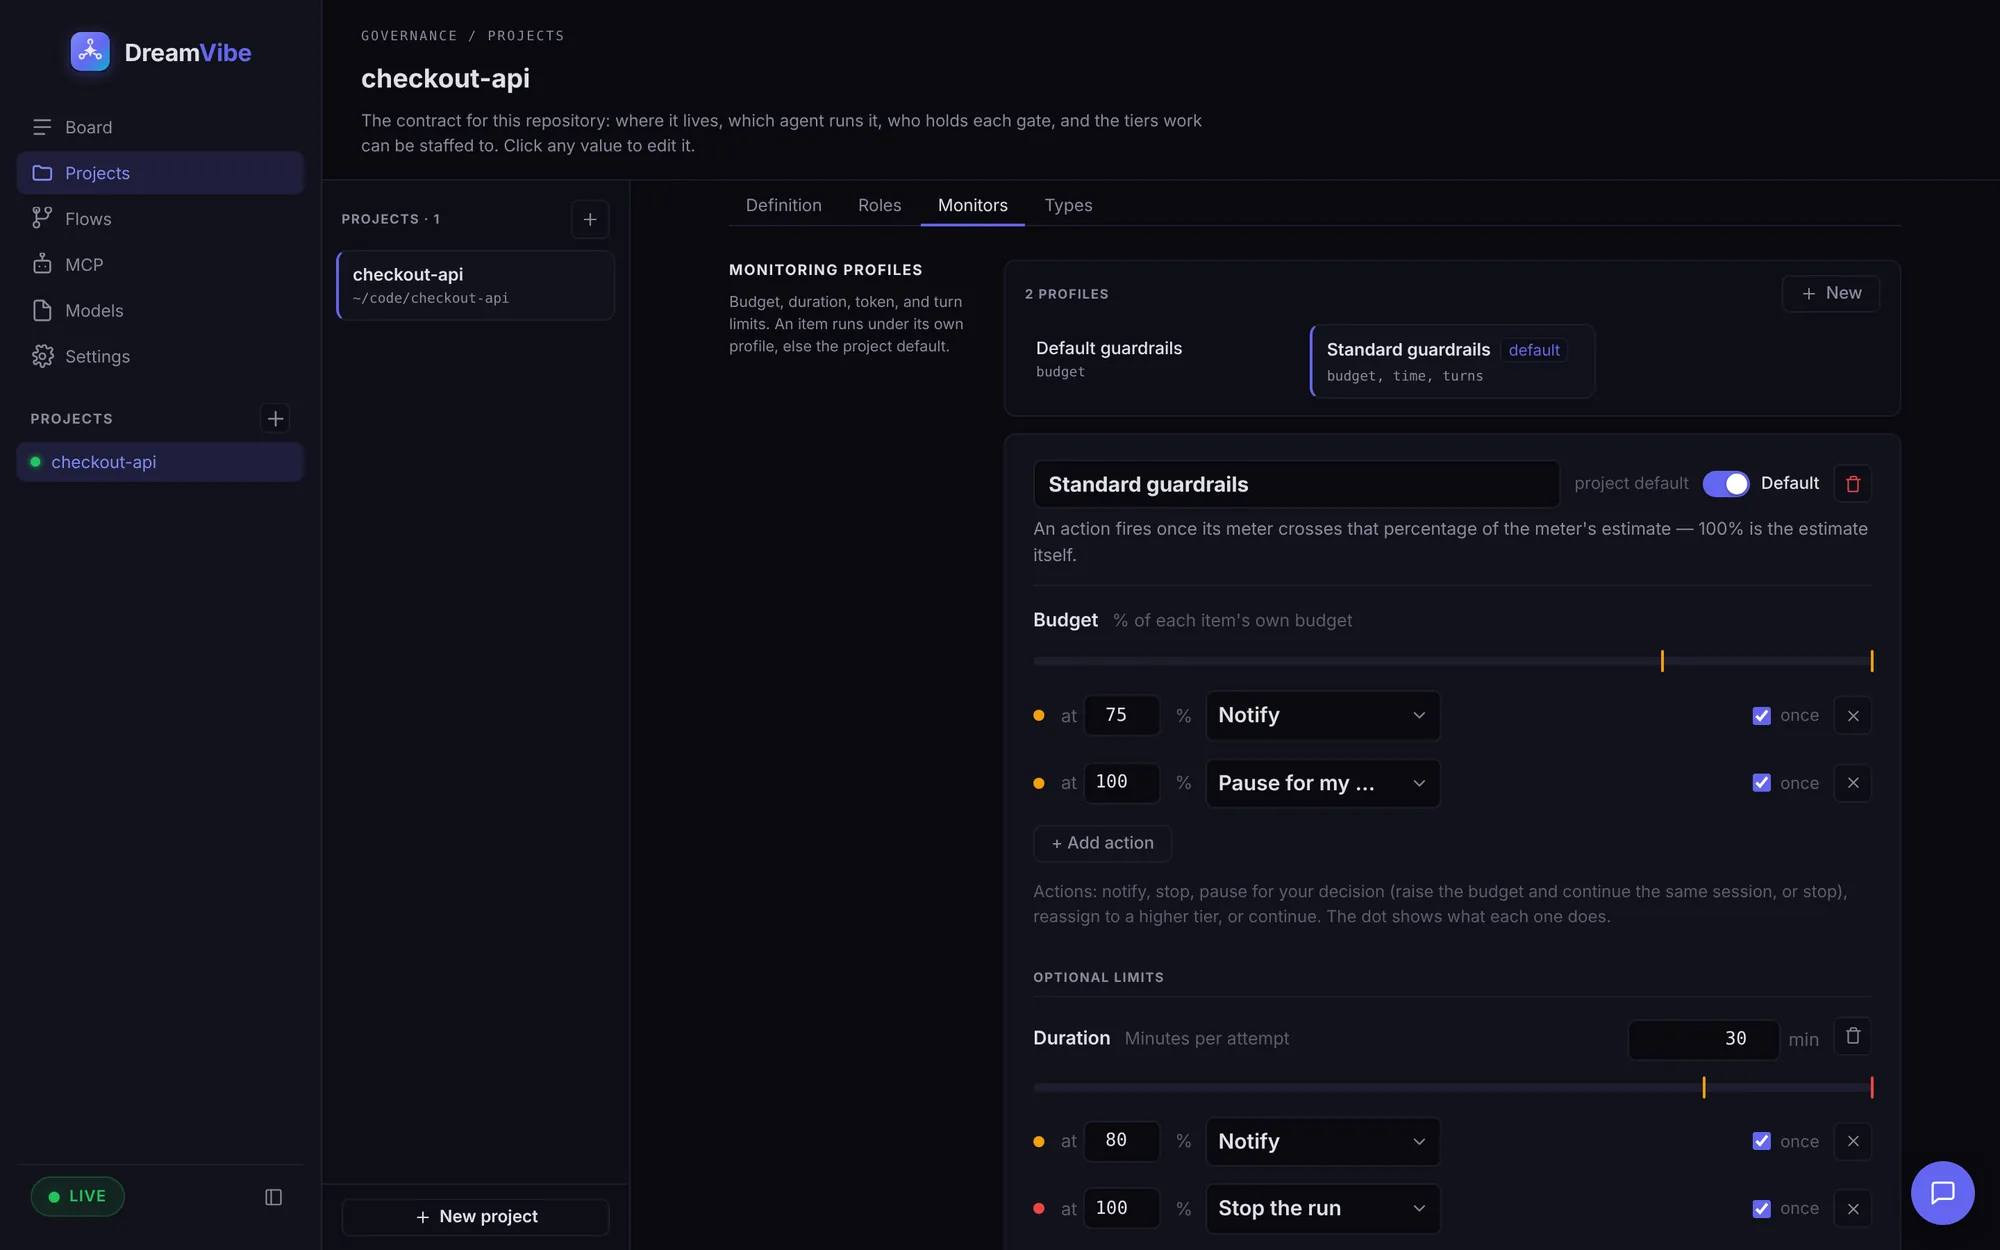Switch to the Roles tab
Screen dimensions: 2000x1250
(879, 205)
